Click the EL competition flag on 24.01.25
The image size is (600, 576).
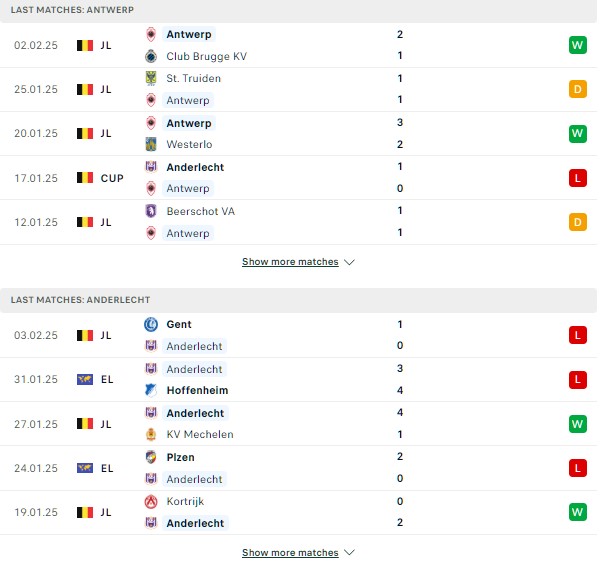tap(85, 468)
